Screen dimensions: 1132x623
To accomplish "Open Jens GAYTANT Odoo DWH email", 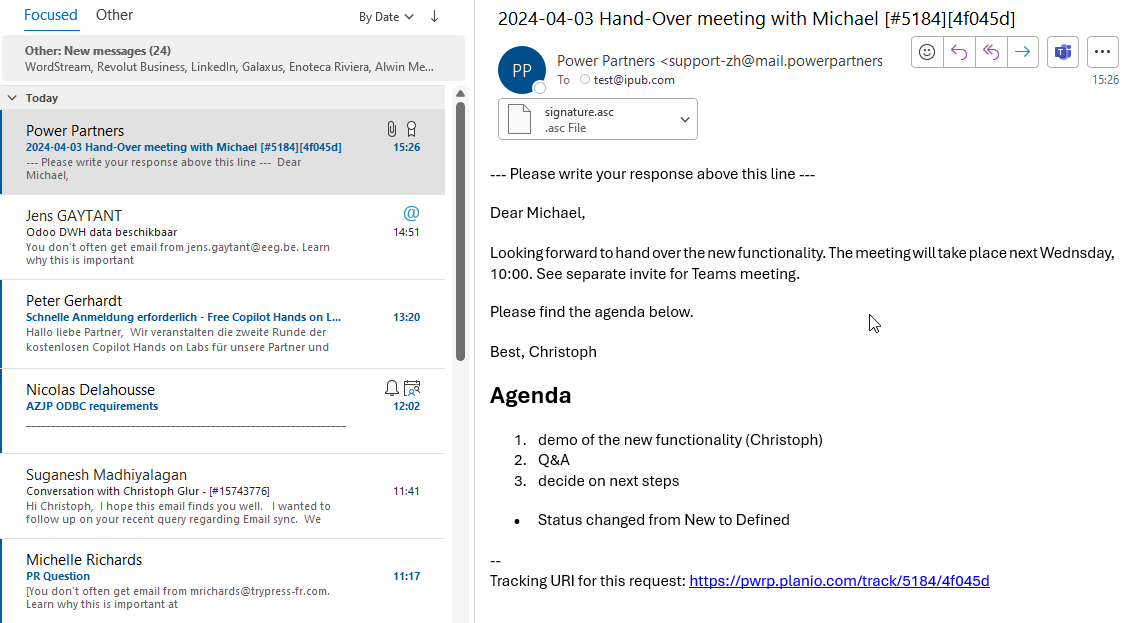I will point(223,237).
